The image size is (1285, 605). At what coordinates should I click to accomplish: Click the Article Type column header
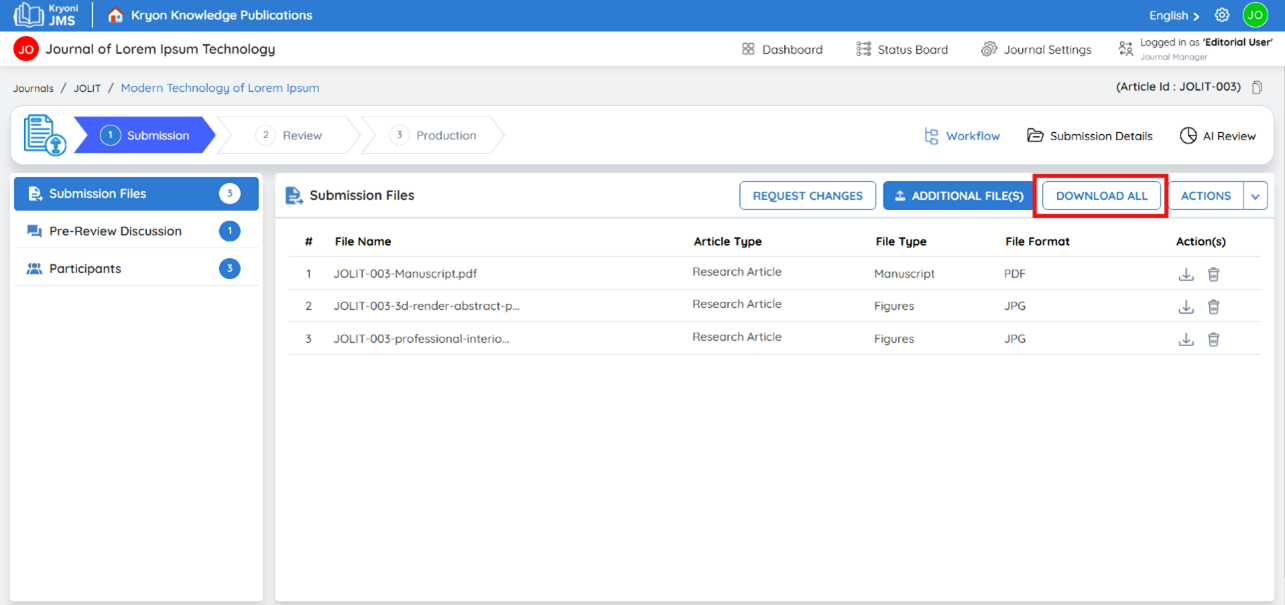(728, 241)
